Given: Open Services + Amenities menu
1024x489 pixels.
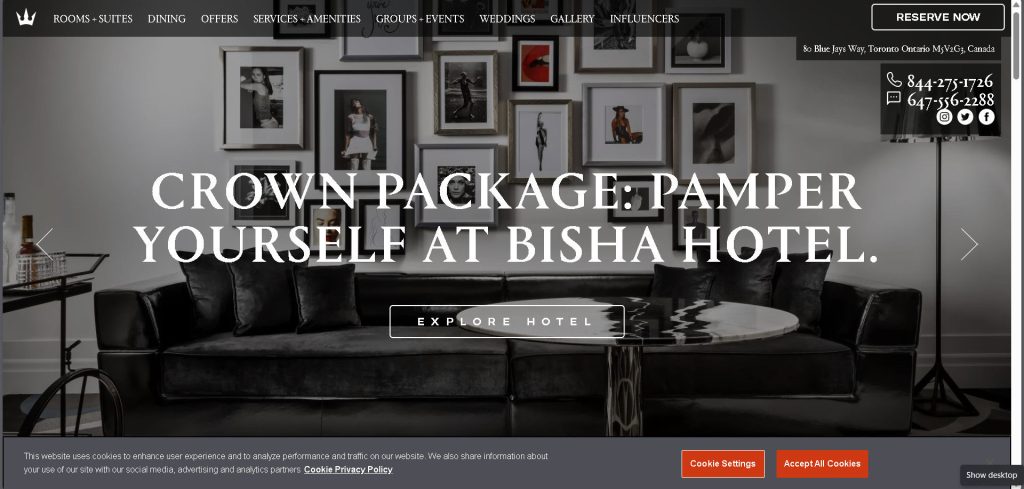Looking at the screenshot, I should coord(307,19).
